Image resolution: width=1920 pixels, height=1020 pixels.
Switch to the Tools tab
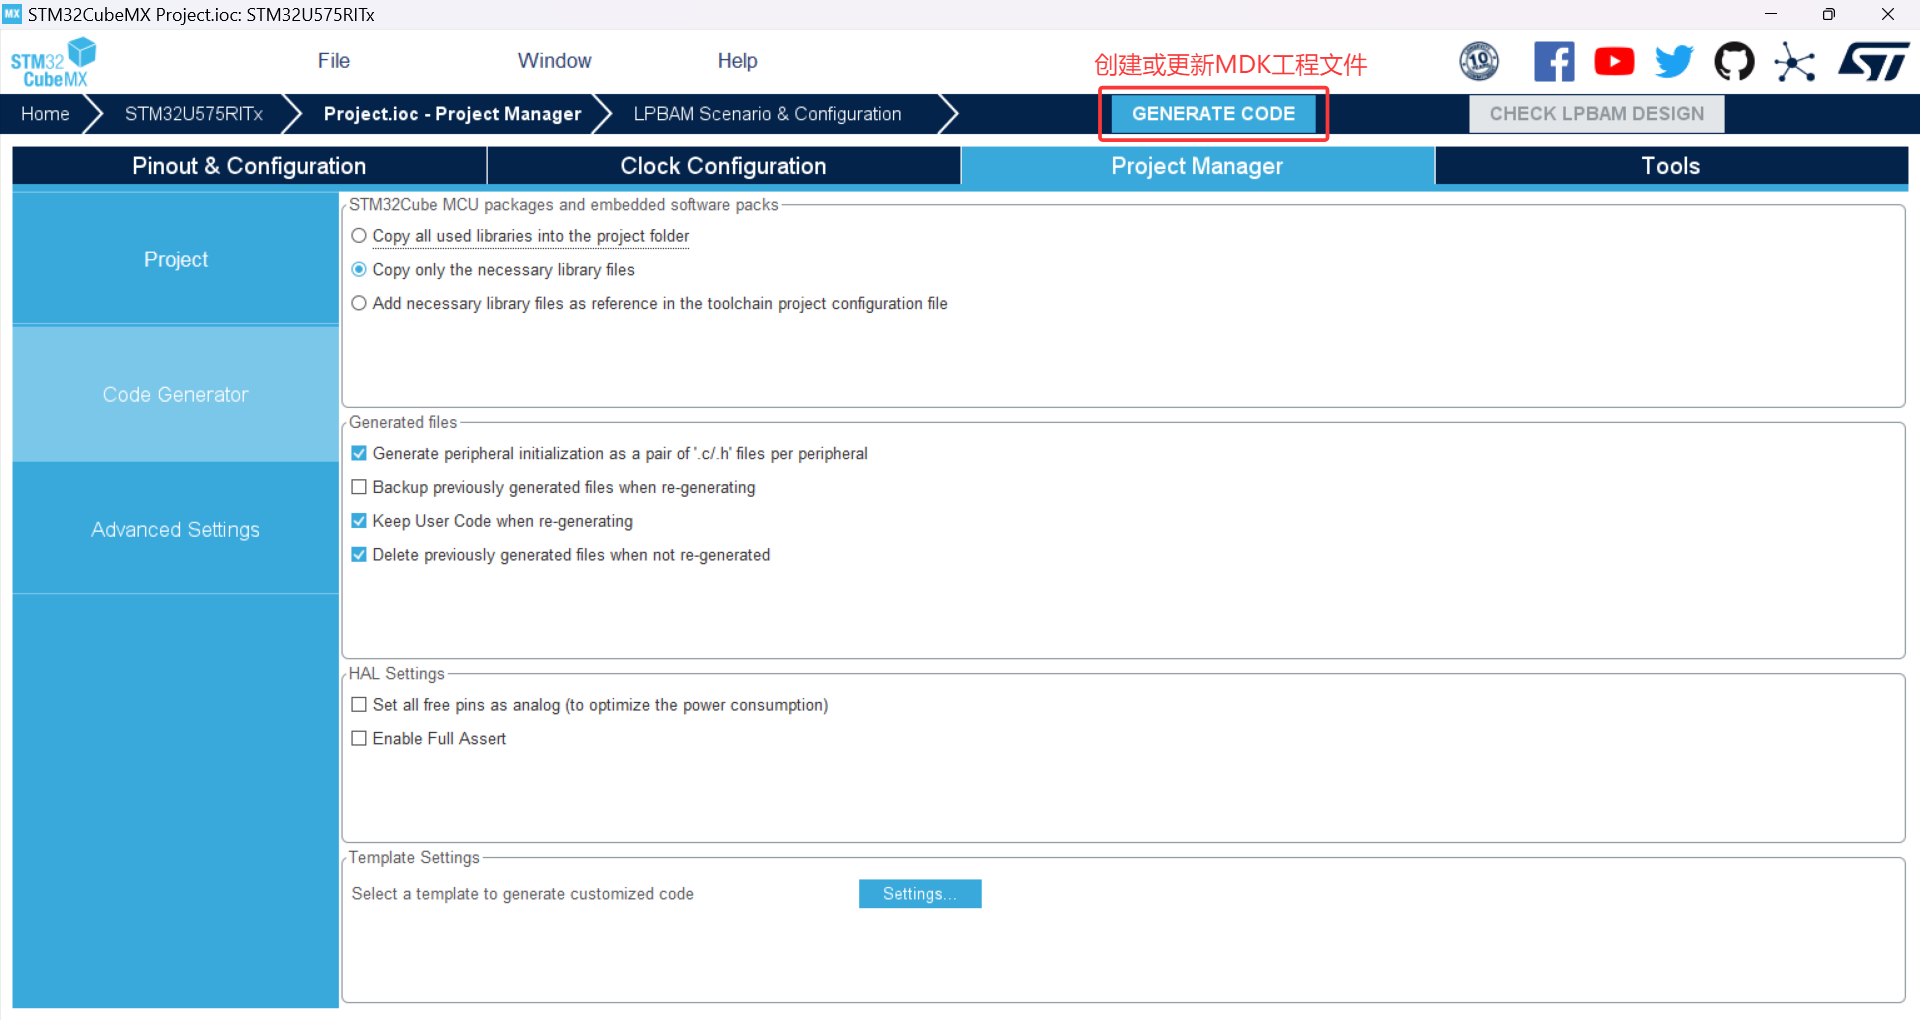[x=1671, y=166]
